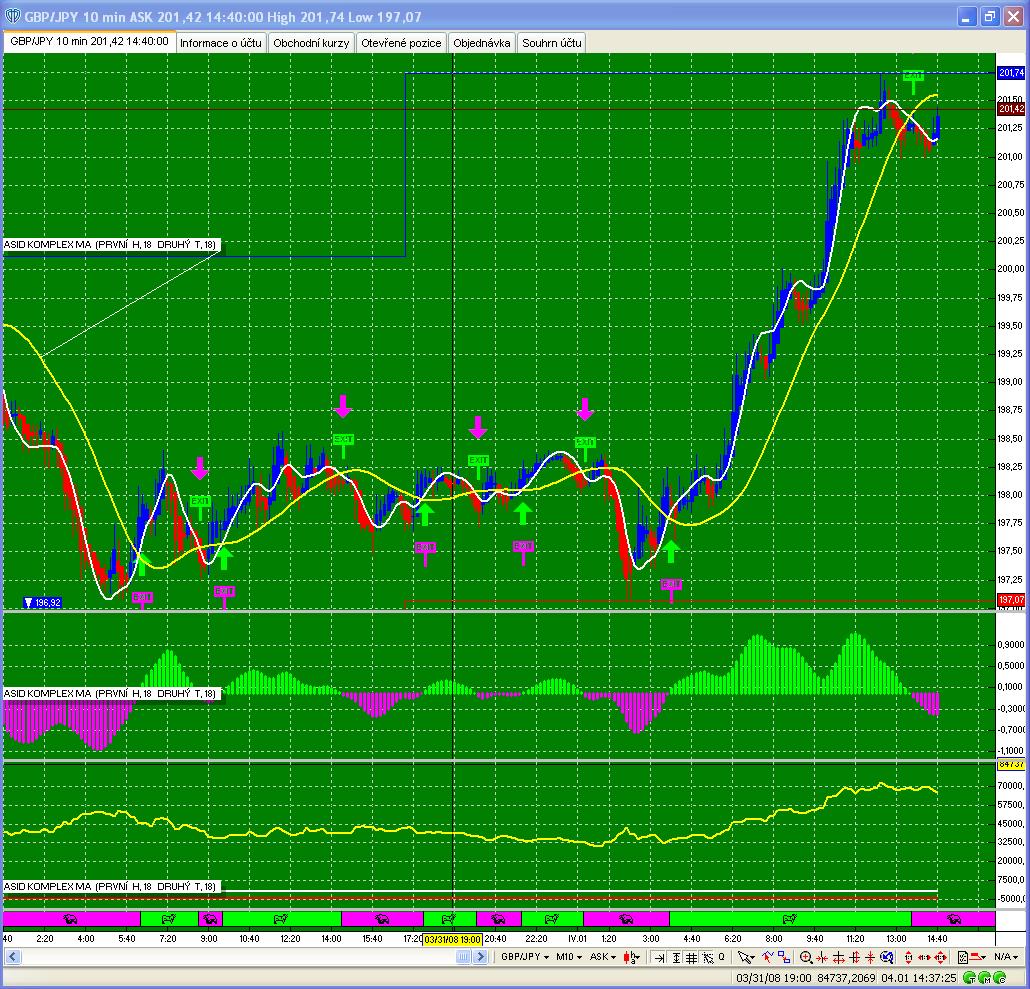Toggle the vertical auto-scale icon
The image size is (1030, 989).
pos(676,957)
